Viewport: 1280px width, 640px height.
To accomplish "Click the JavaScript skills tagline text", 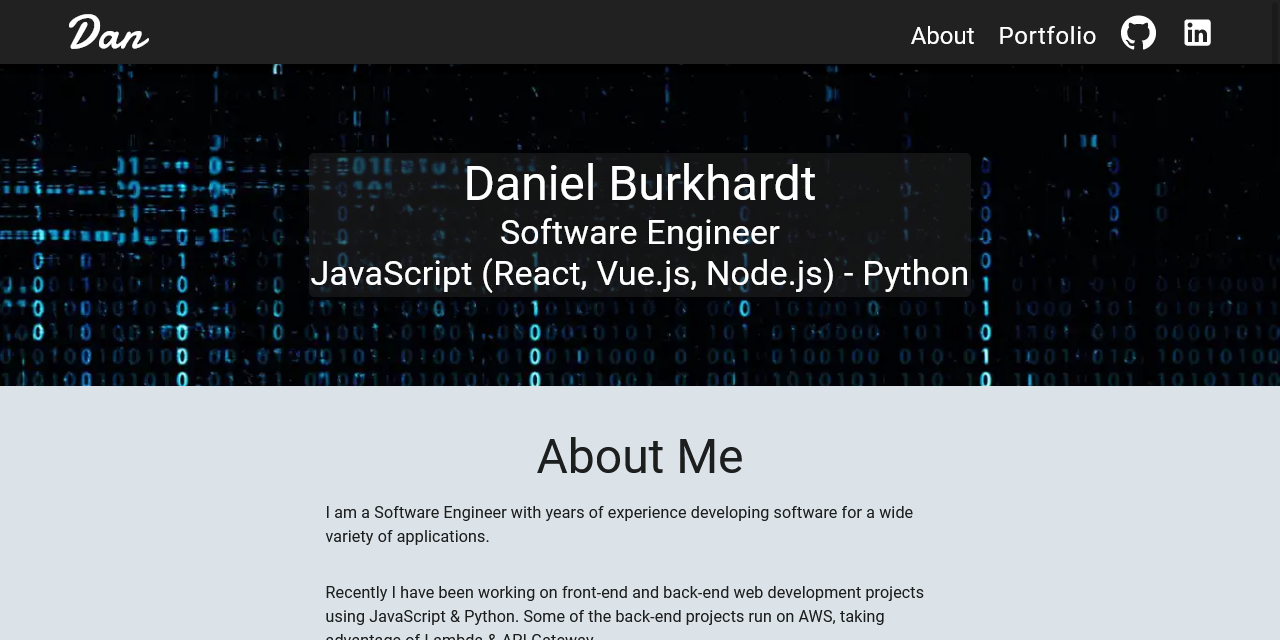I will (640, 273).
